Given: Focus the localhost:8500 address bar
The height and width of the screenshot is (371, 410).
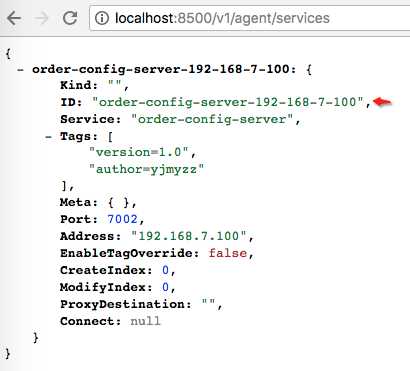Looking at the screenshot, I should (x=250, y=18).
